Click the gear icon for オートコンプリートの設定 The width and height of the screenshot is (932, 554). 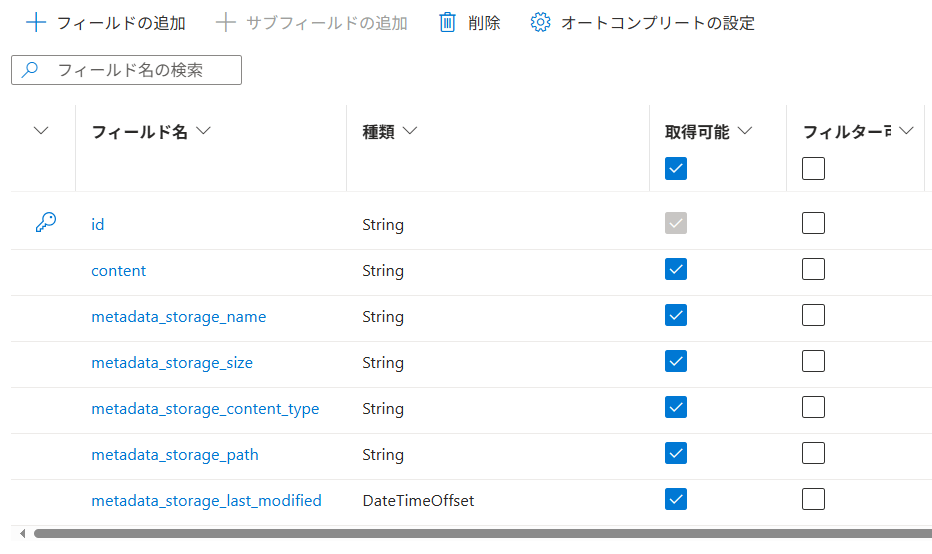(x=541, y=22)
